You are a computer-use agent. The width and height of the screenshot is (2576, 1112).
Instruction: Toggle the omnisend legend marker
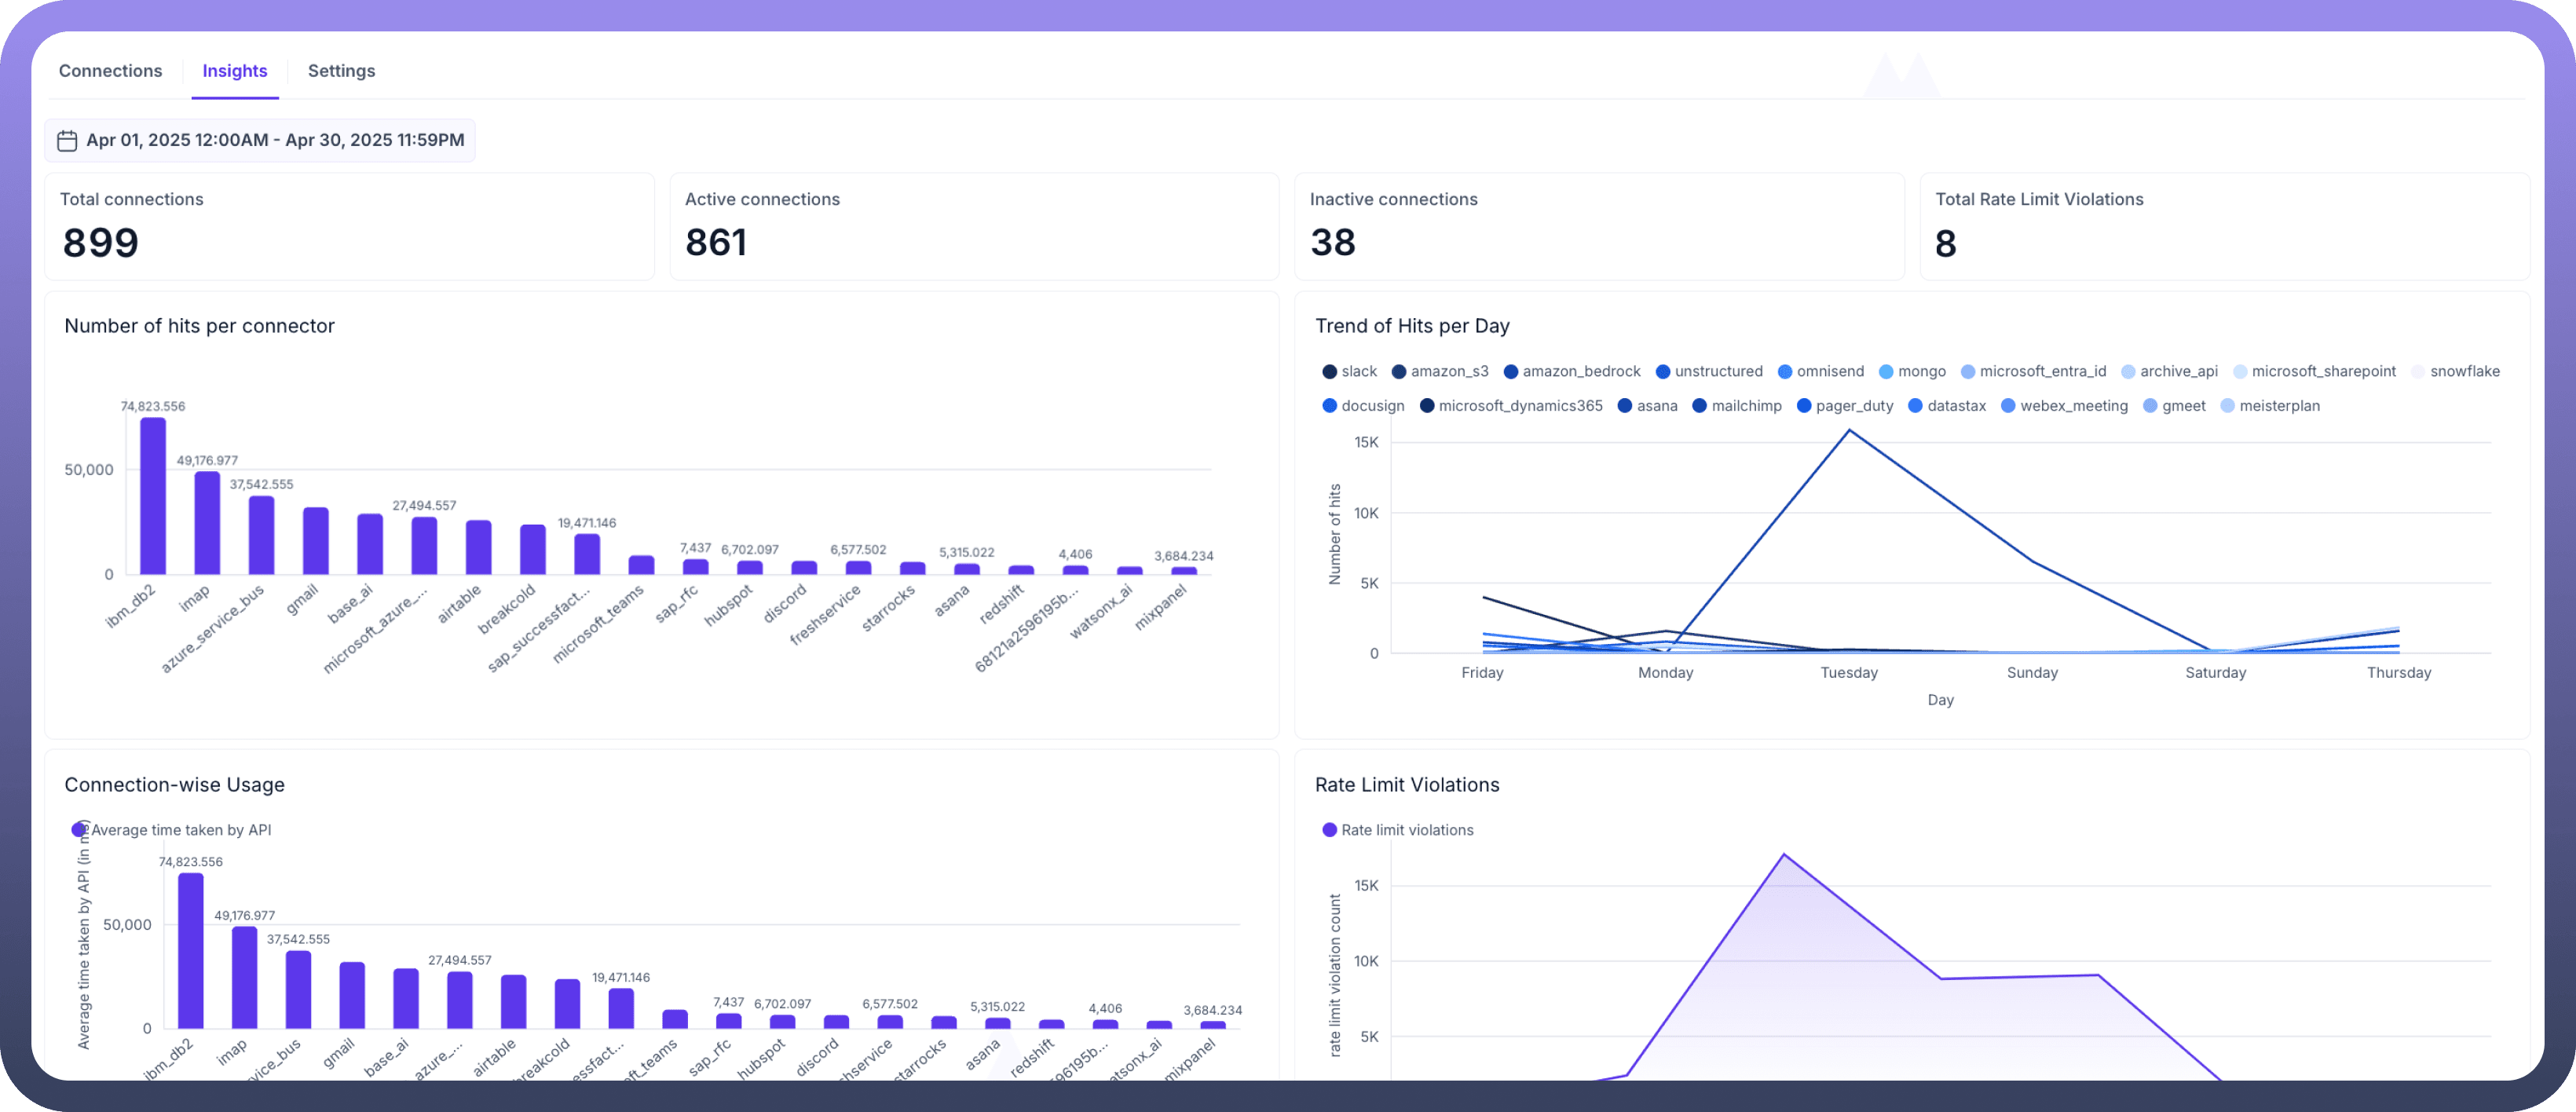[x=1785, y=372]
